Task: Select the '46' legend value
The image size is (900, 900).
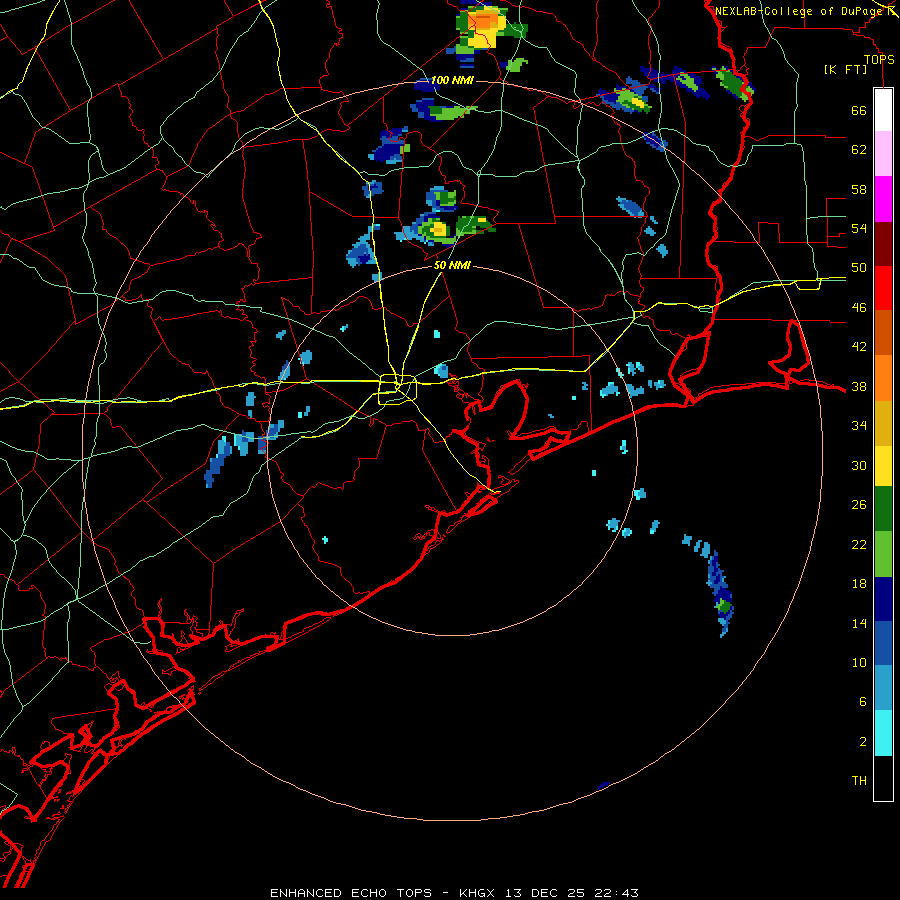Action: pos(859,308)
